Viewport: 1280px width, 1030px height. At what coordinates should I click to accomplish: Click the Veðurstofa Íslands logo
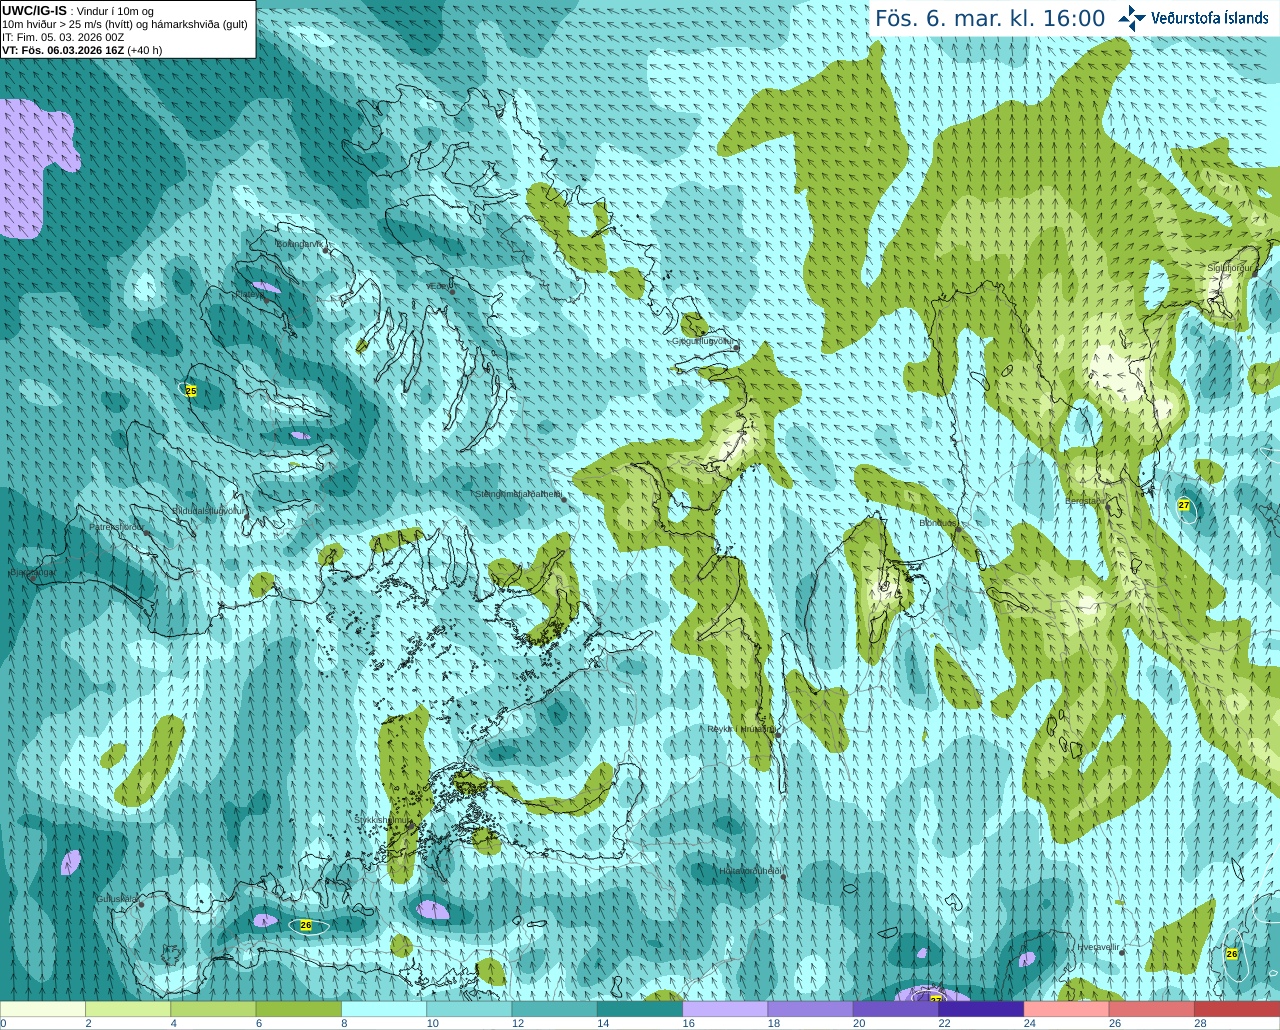[x=1194, y=18]
